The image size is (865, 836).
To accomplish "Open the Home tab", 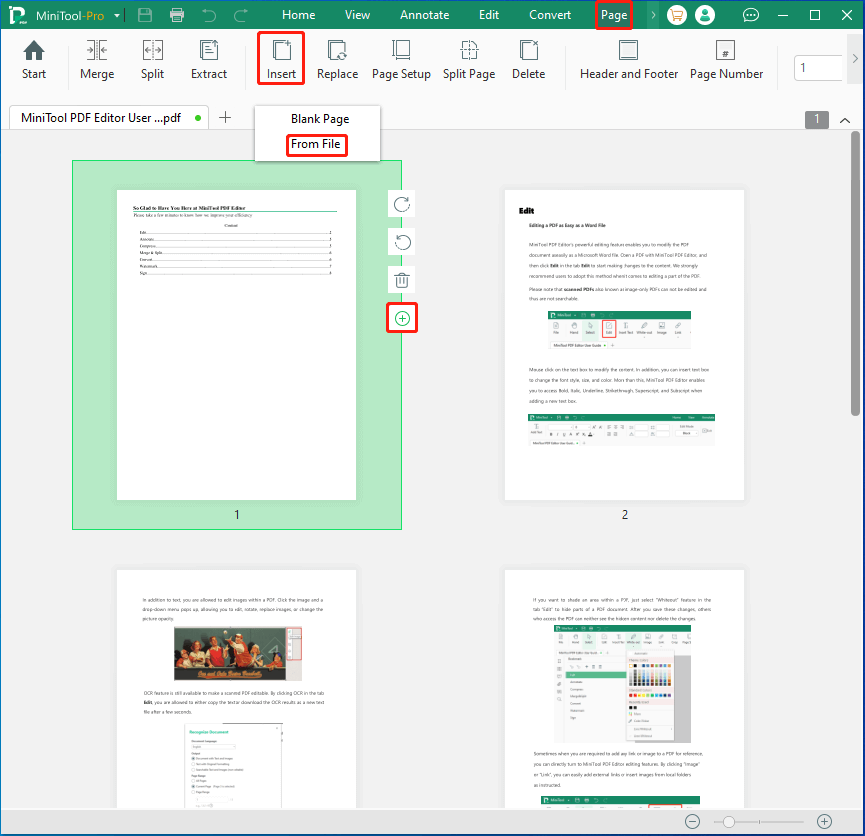I will [298, 15].
